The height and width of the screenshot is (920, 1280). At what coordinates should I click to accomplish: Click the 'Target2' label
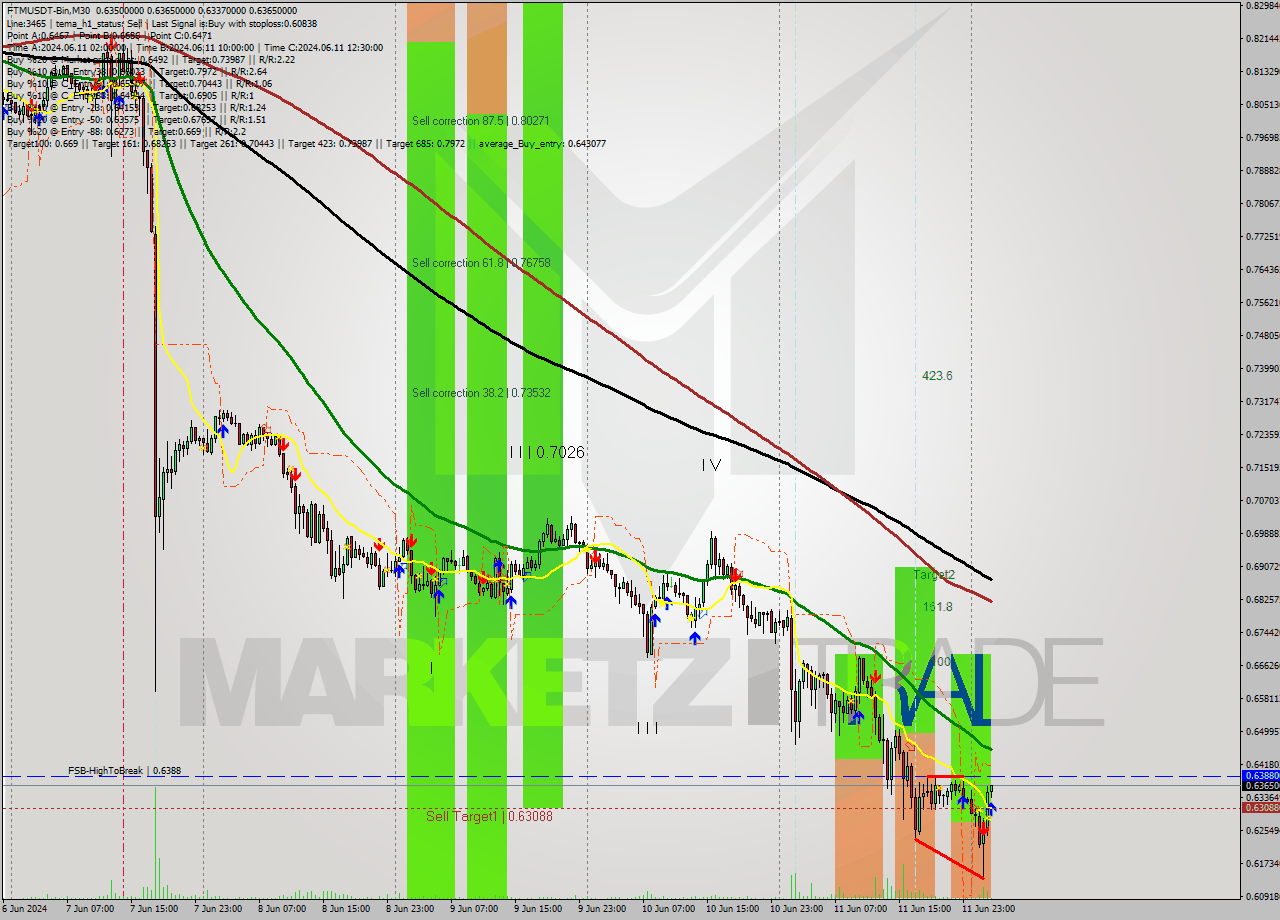pyautogui.click(x=935, y=575)
